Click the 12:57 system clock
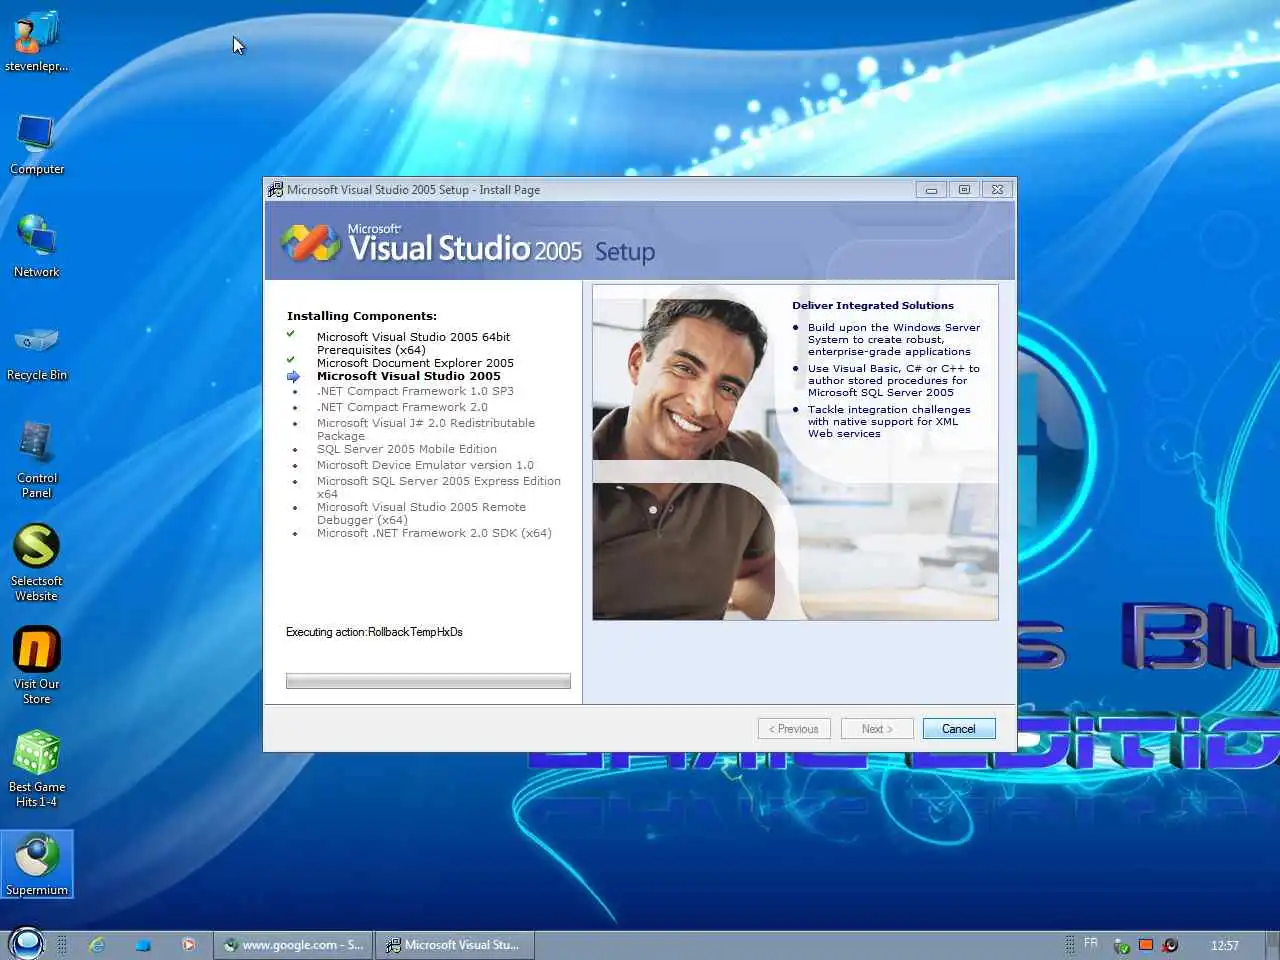Image resolution: width=1280 pixels, height=960 pixels. point(1225,945)
